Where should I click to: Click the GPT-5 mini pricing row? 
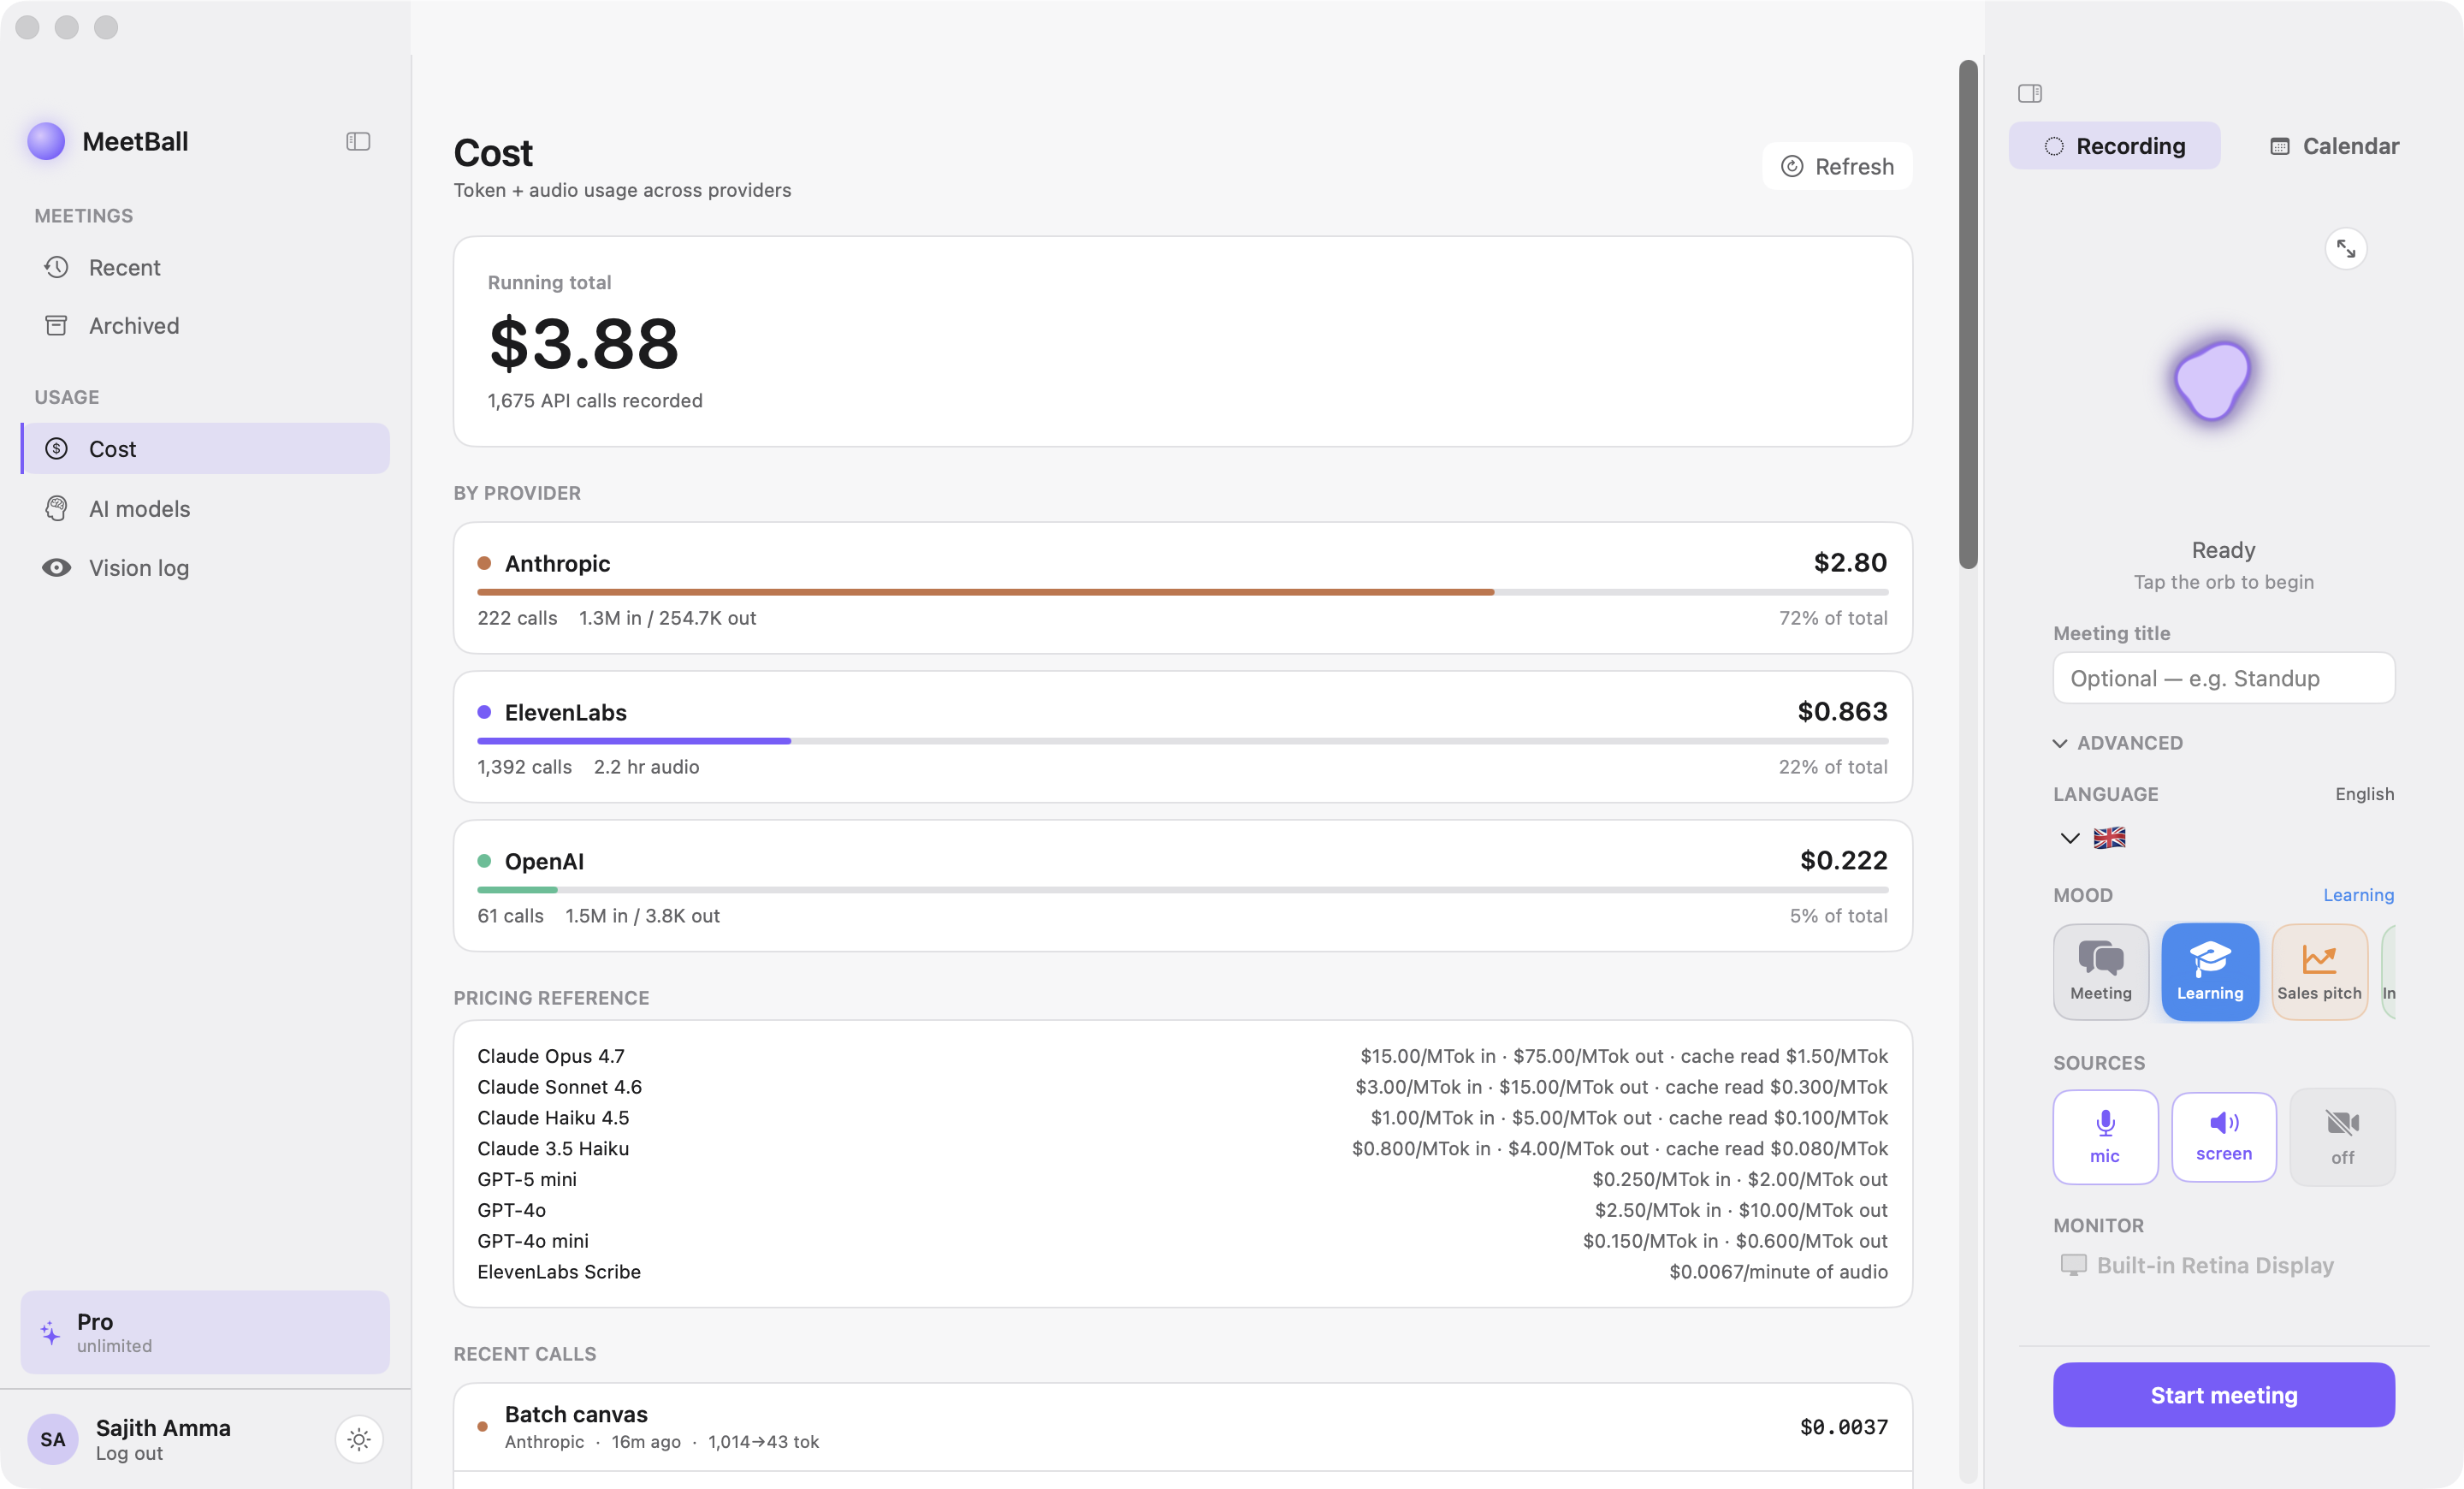[x=1182, y=1179]
